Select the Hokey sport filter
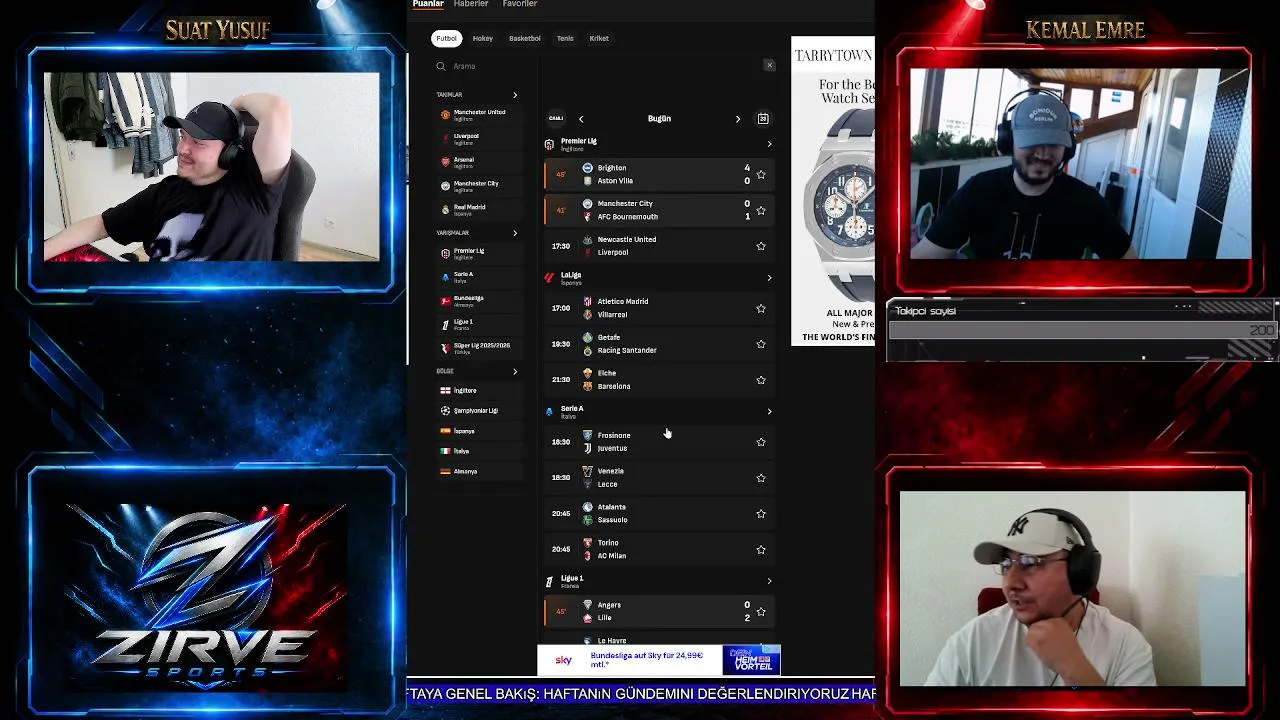 pos(483,39)
